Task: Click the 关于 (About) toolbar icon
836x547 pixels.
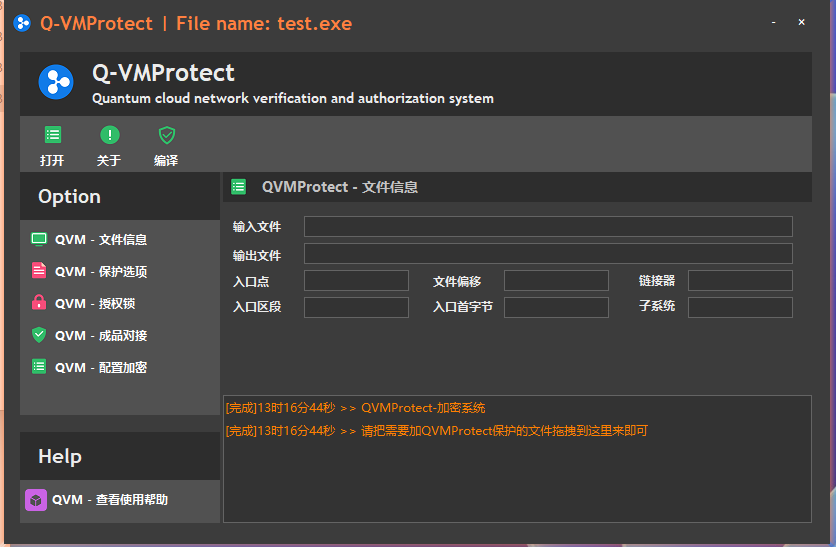Action: tap(109, 135)
